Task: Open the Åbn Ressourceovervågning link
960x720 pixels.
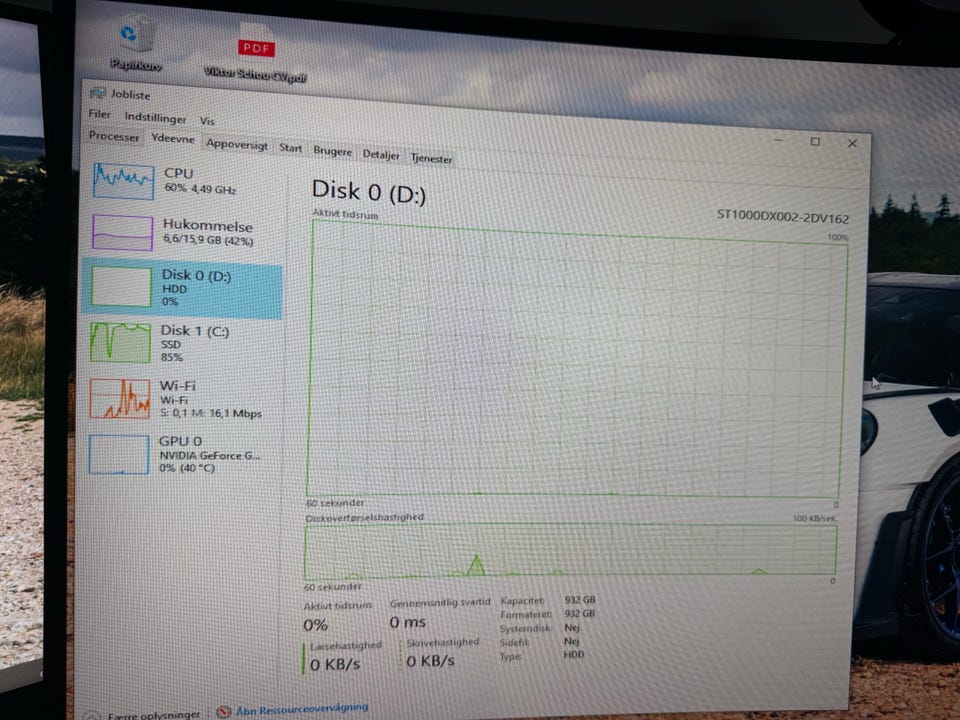Action: click(302, 709)
